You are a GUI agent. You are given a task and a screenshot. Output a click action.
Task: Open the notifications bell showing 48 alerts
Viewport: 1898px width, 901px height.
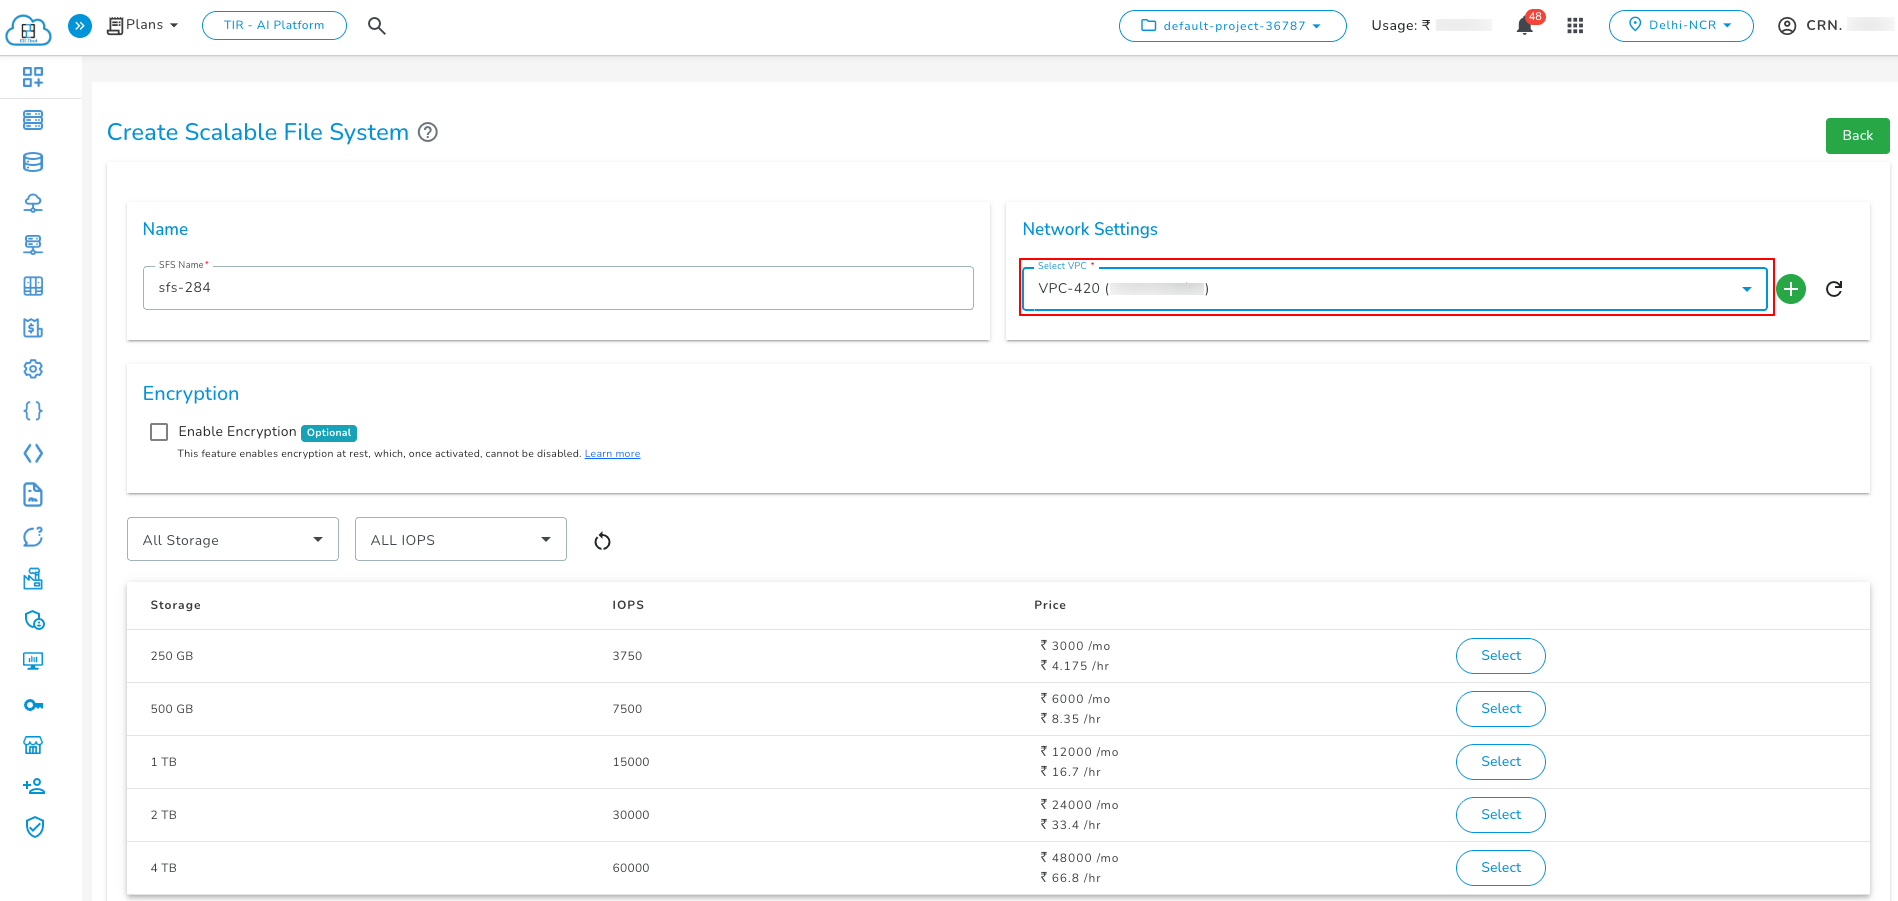(x=1524, y=25)
